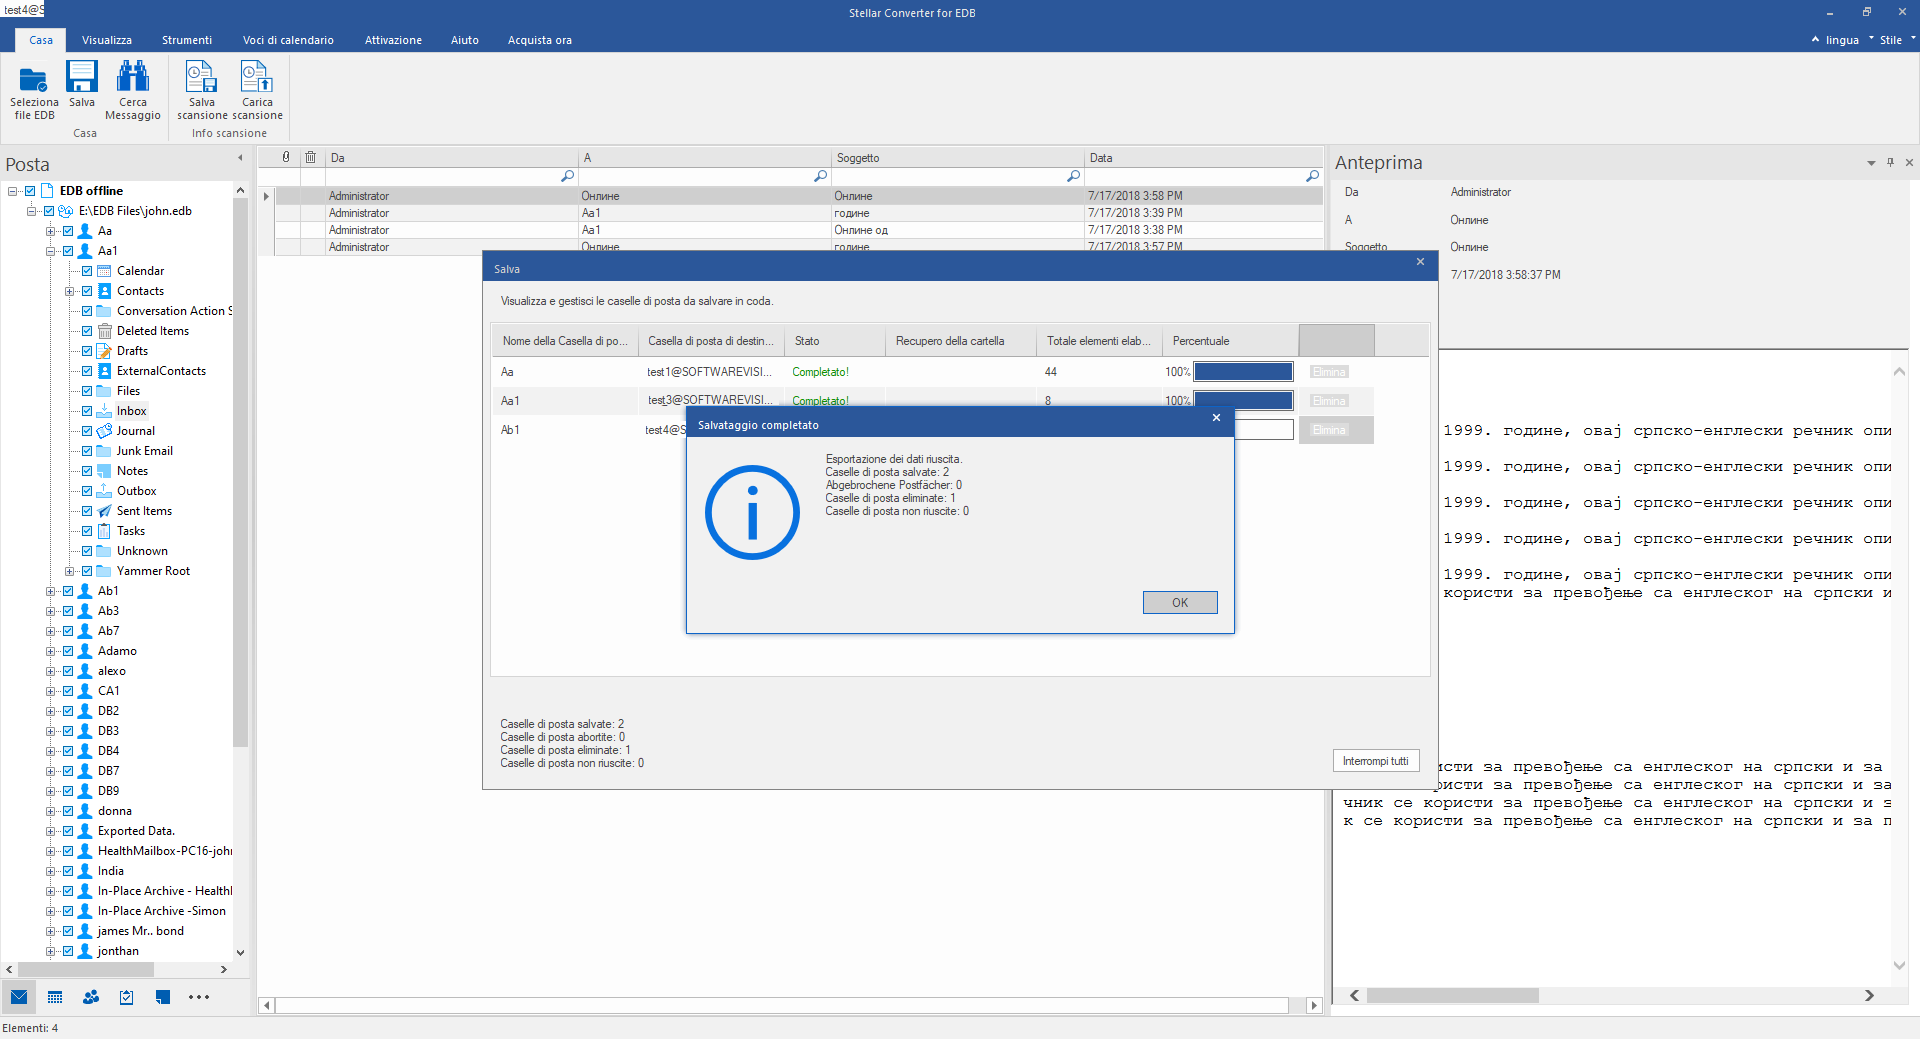Click the Da column search field

coord(443,176)
